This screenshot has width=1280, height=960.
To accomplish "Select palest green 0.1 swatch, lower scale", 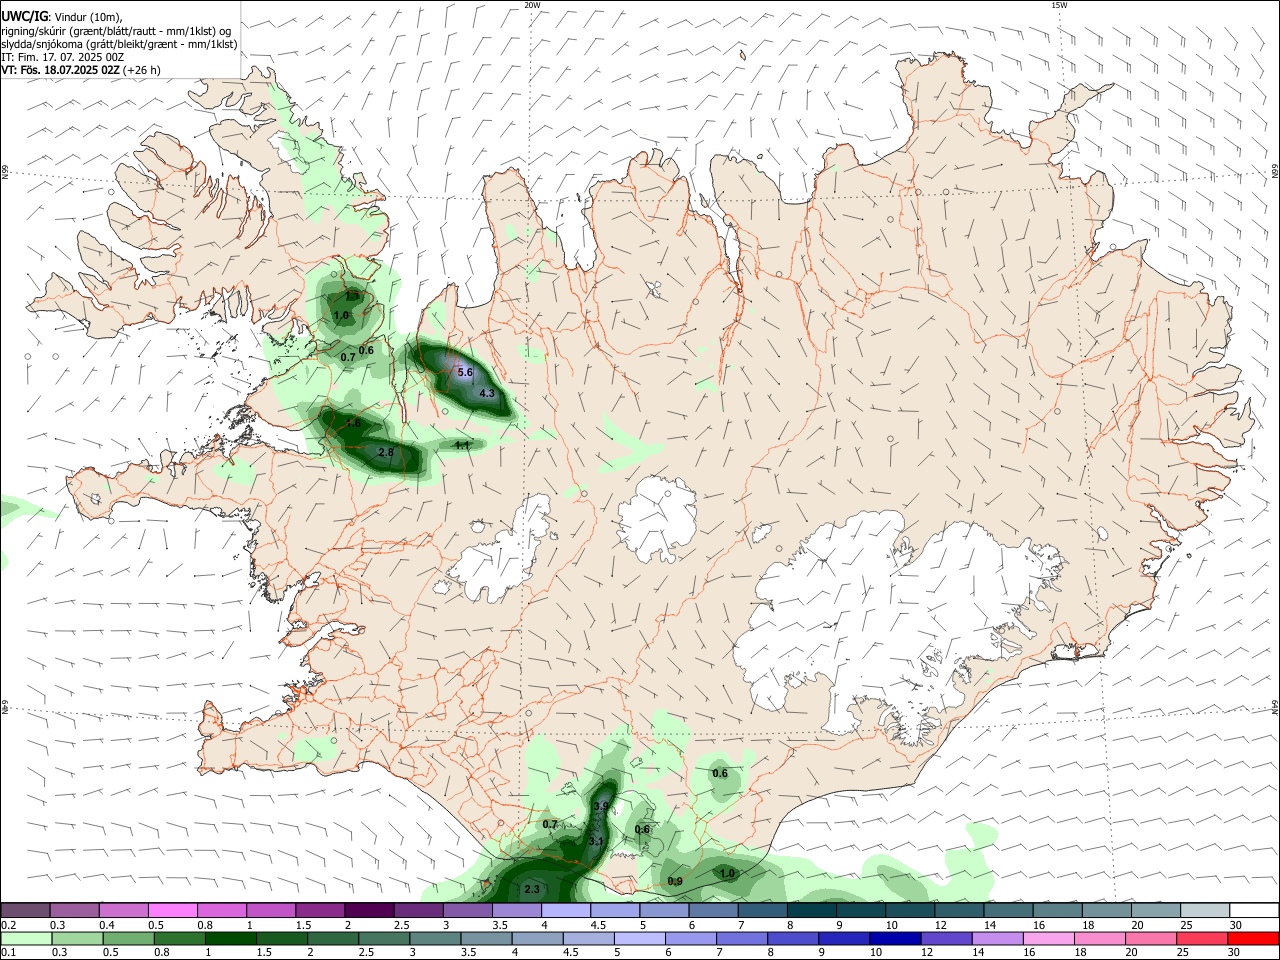I will (26, 938).
